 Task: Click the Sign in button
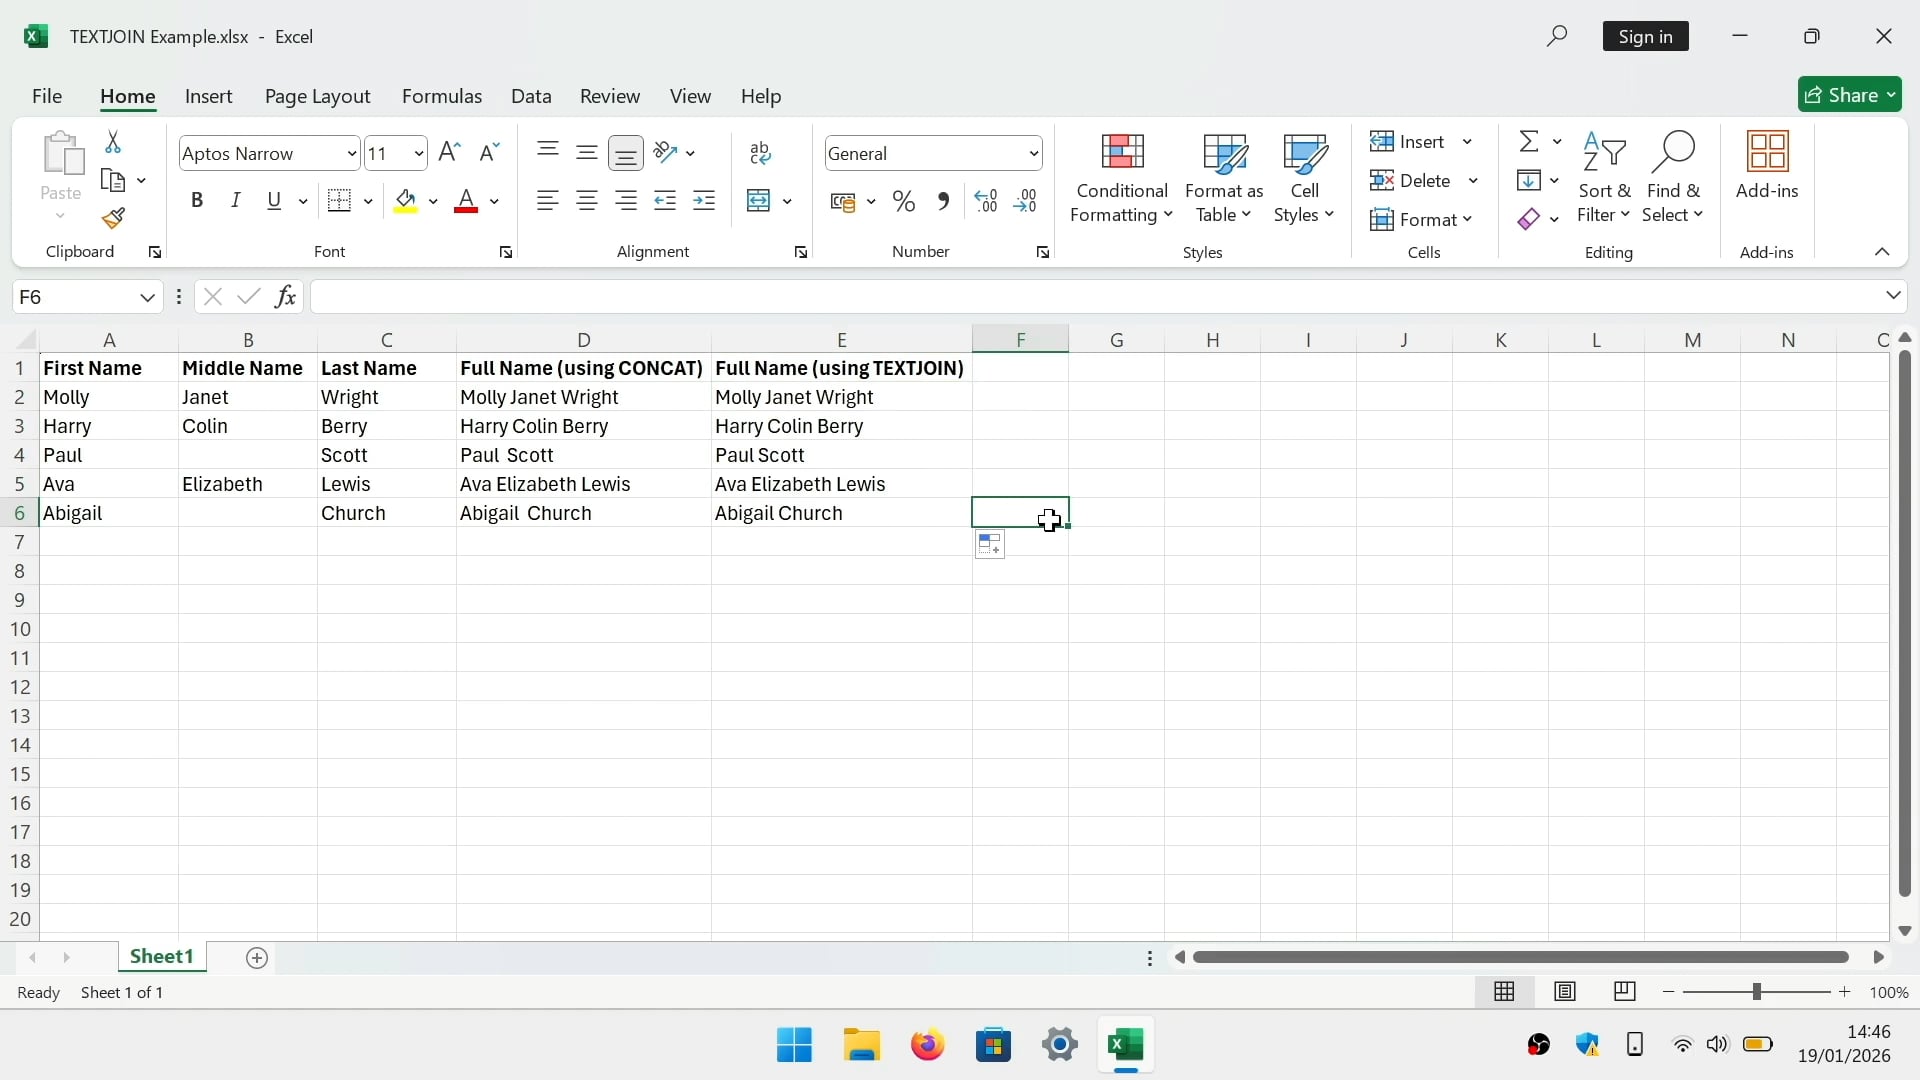click(x=1645, y=37)
